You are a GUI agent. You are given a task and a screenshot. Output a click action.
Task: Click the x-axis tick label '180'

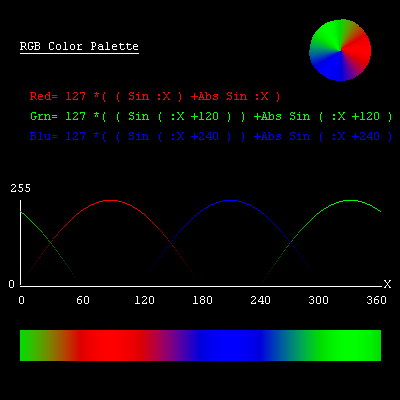coord(202,300)
